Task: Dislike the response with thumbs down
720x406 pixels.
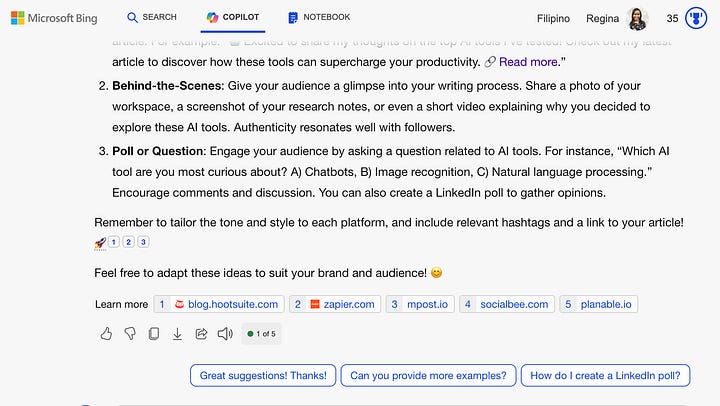Action: (130, 333)
